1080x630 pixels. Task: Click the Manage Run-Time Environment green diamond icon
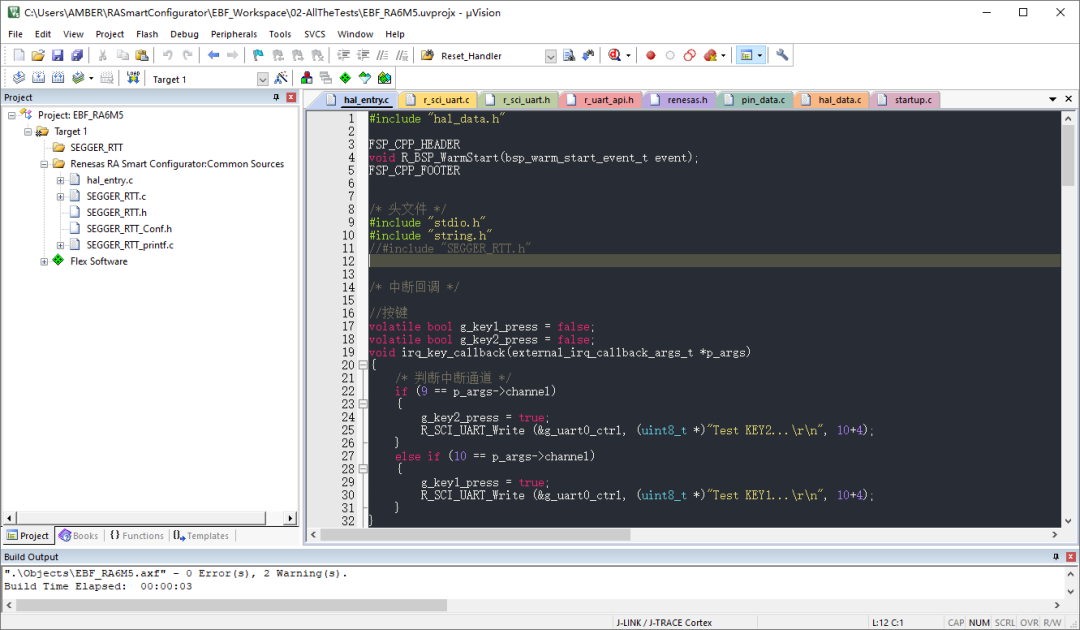click(x=345, y=78)
